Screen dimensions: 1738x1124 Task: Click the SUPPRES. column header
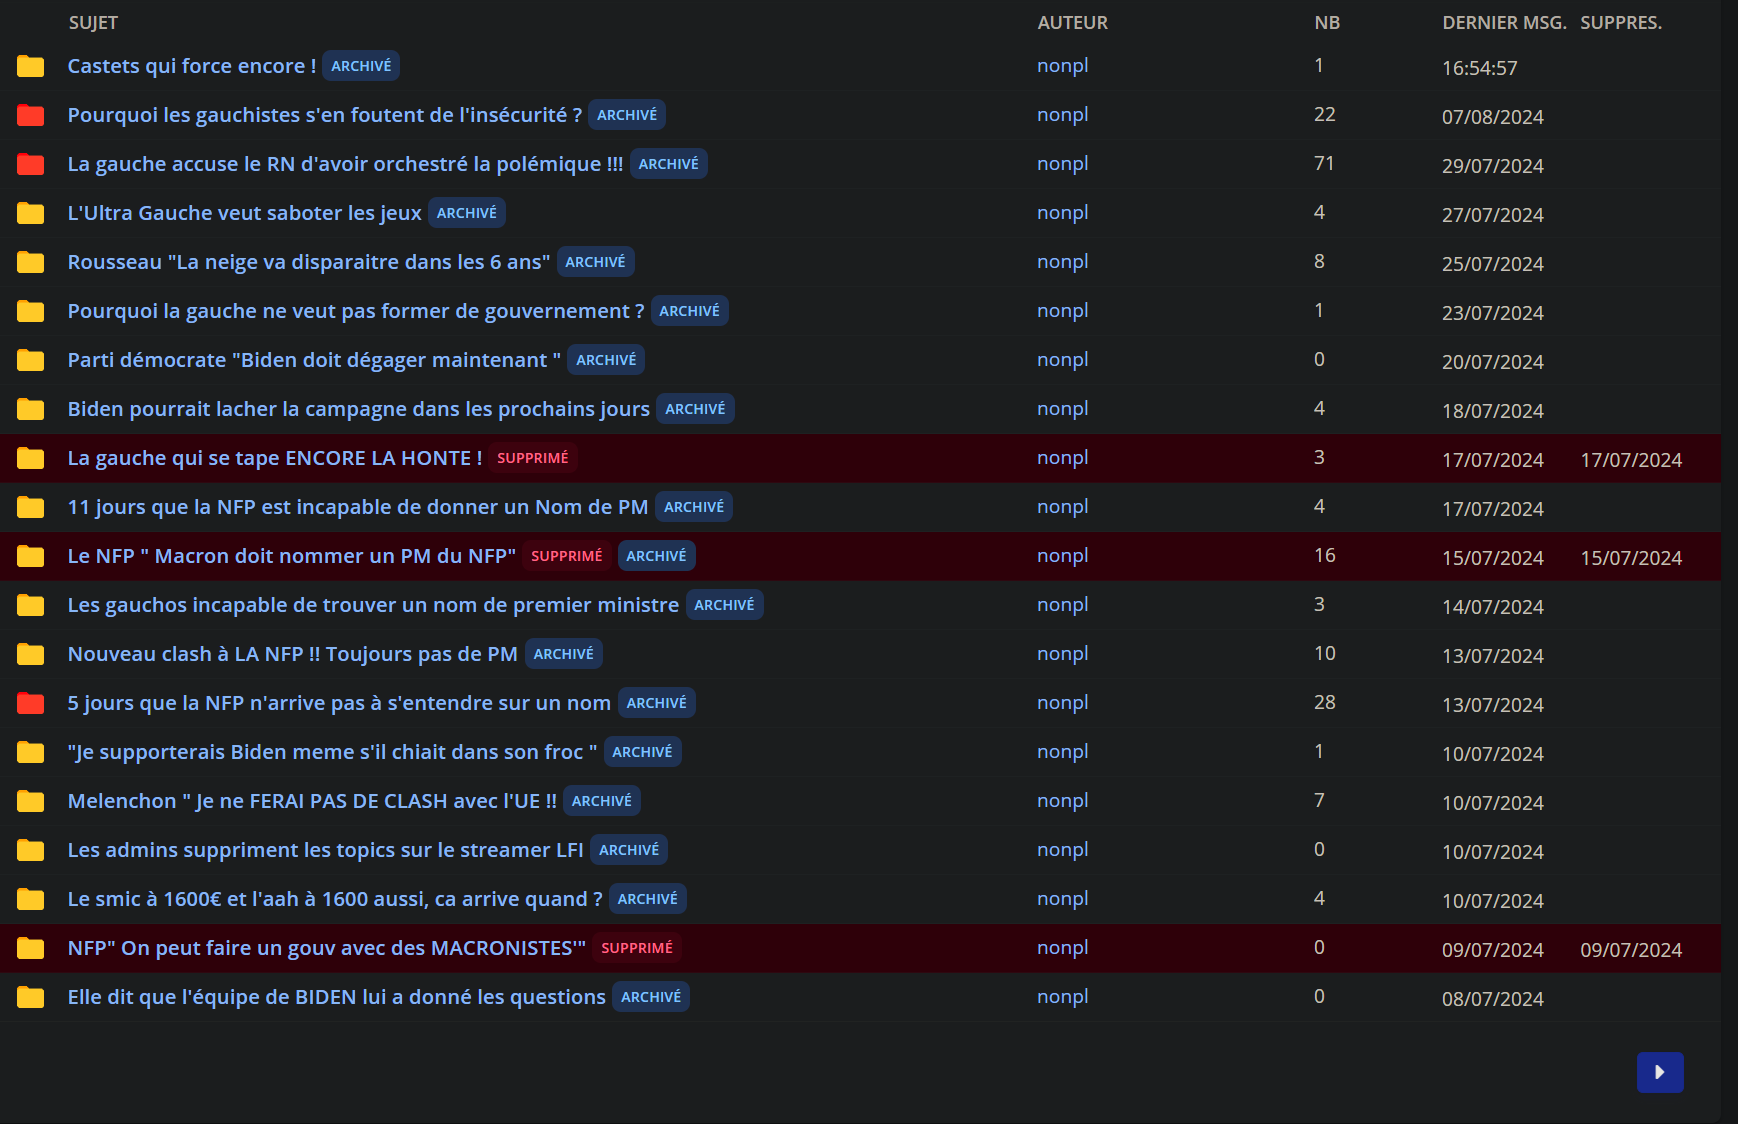pyautogui.click(x=1621, y=23)
